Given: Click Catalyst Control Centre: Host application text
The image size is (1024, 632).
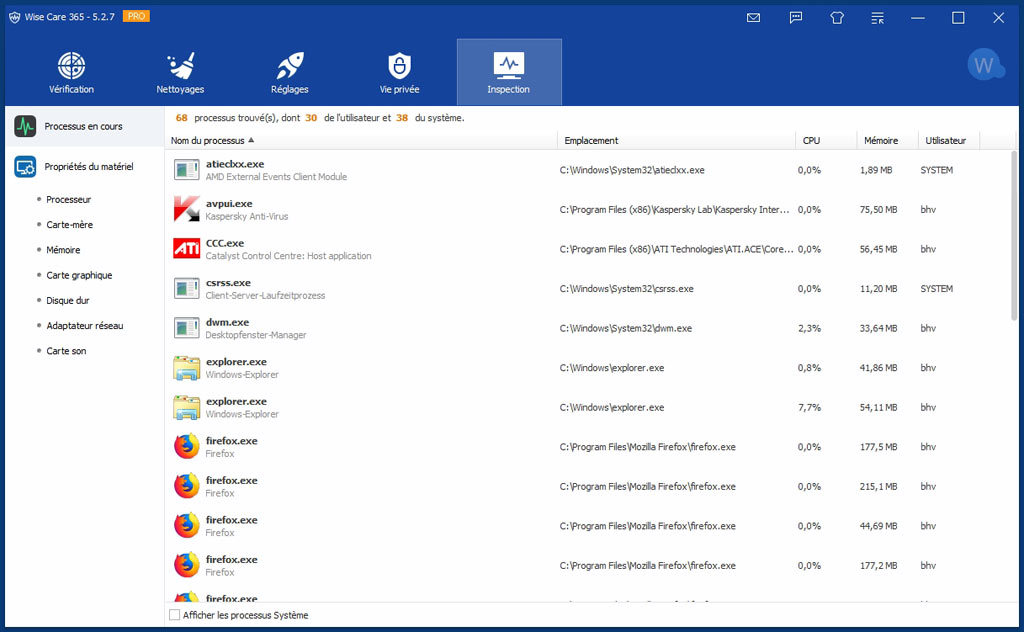Looking at the screenshot, I should pos(289,256).
